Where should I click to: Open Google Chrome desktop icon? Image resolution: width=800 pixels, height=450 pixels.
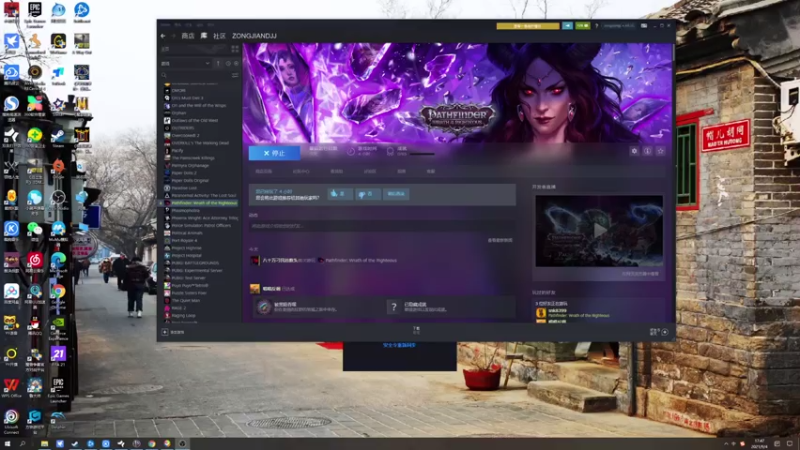click(x=58, y=294)
